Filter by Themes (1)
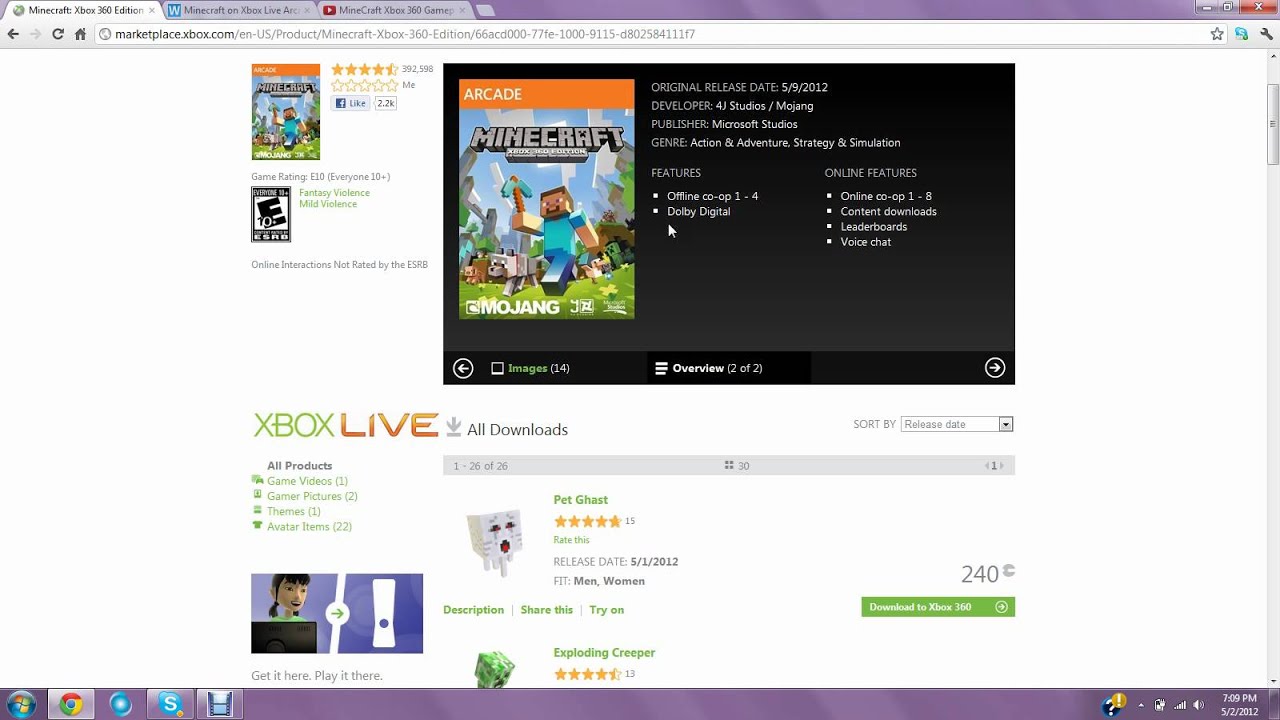This screenshot has width=1280, height=720. [294, 511]
